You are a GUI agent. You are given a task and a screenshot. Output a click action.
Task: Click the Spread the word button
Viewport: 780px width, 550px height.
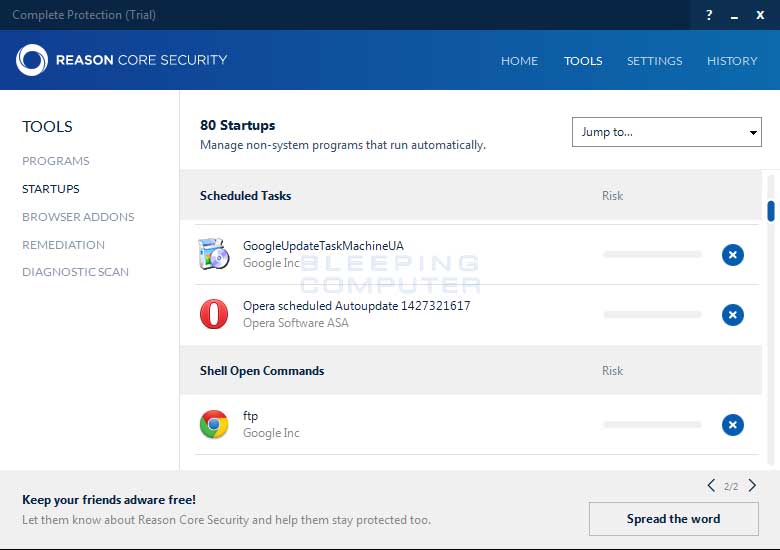click(x=673, y=519)
